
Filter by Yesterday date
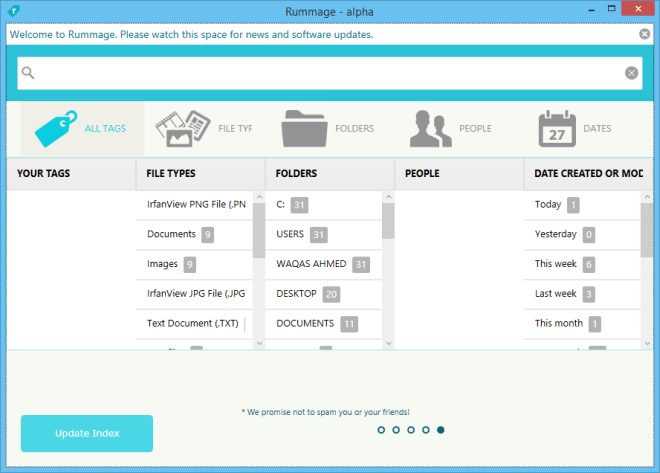(582, 234)
